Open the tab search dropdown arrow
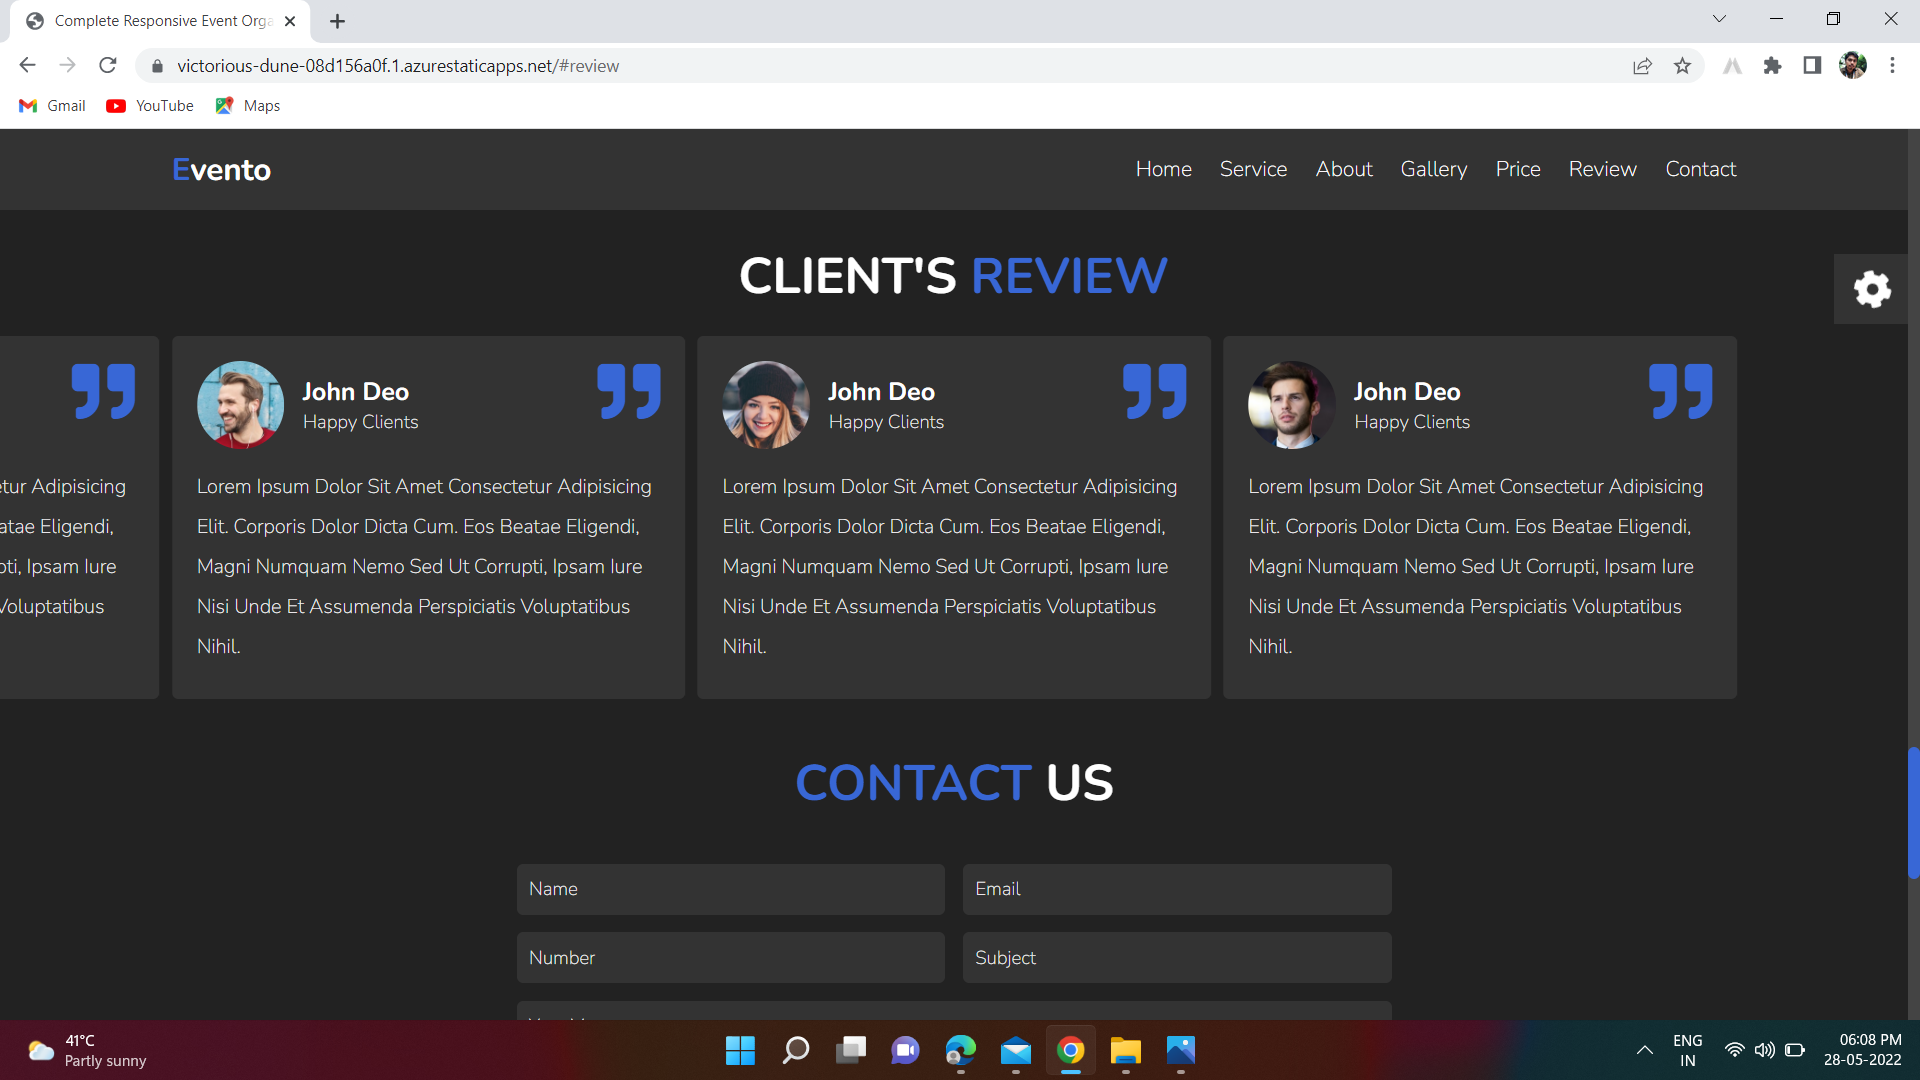Viewport: 1920px width, 1080px height. coord(1720,18)
